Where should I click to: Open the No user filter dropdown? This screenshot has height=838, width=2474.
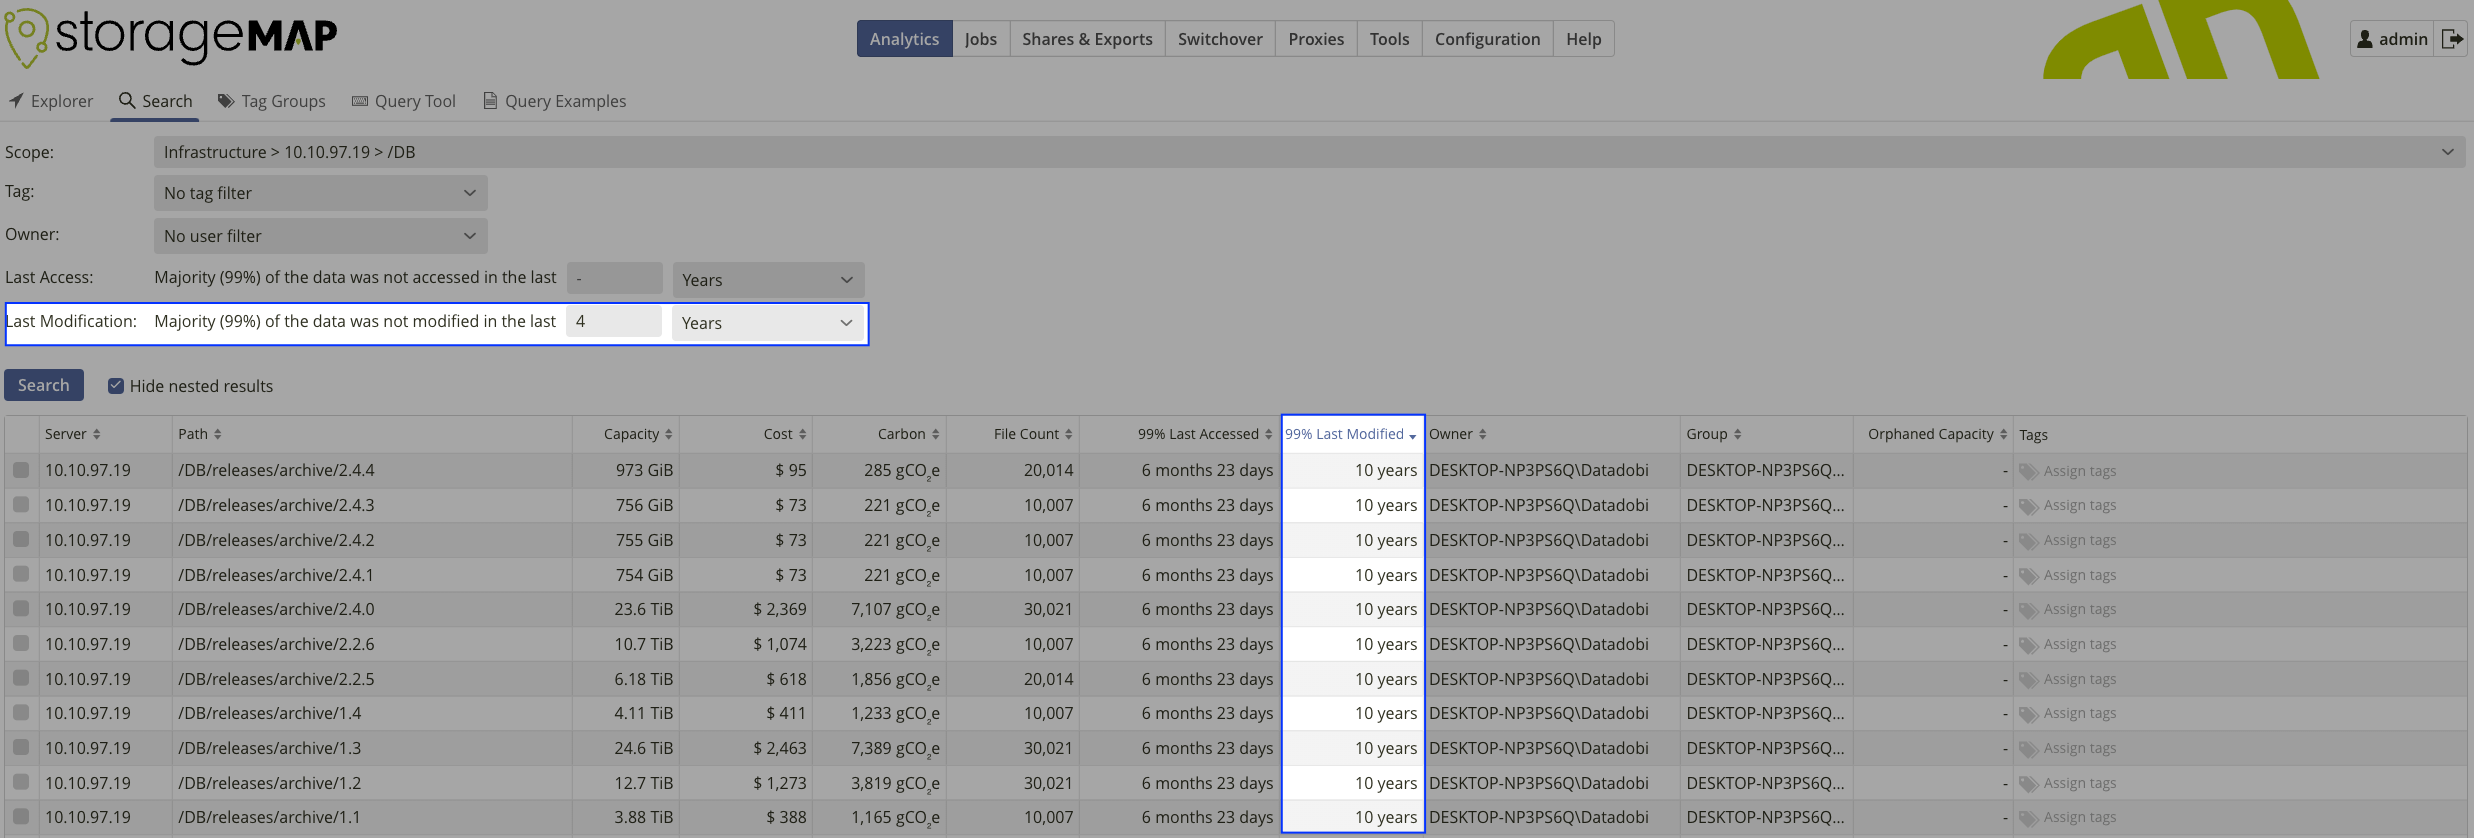(x=320, y=236)
